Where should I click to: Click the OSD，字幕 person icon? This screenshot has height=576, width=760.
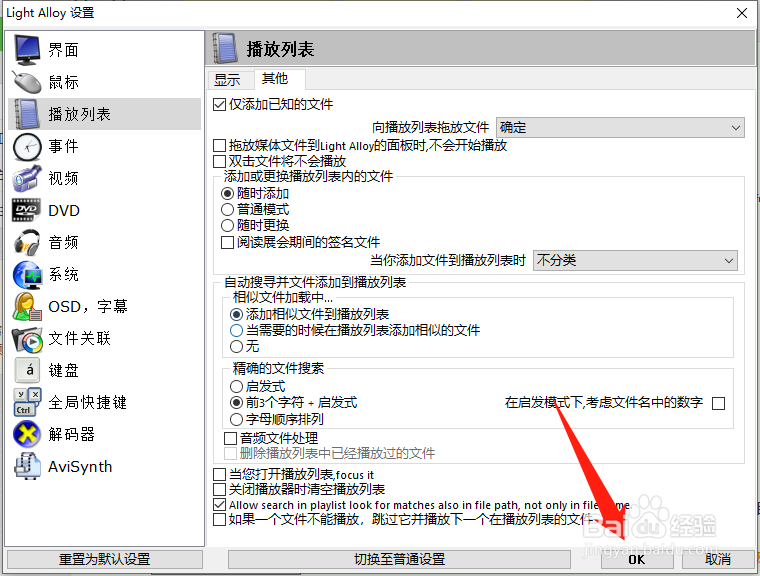[27, 306]
